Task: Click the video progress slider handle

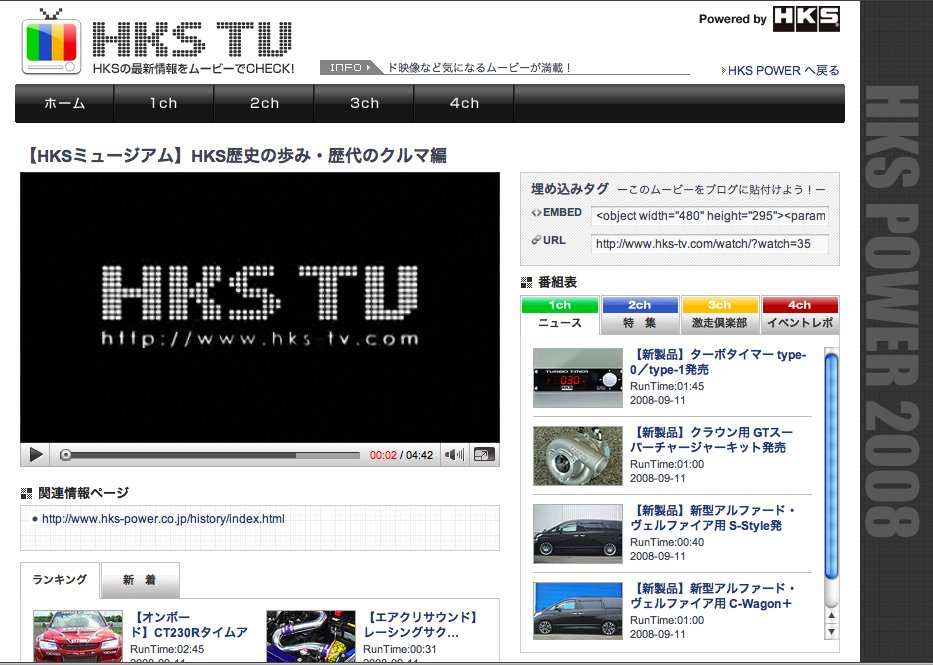Action: (x=65, y=455)
